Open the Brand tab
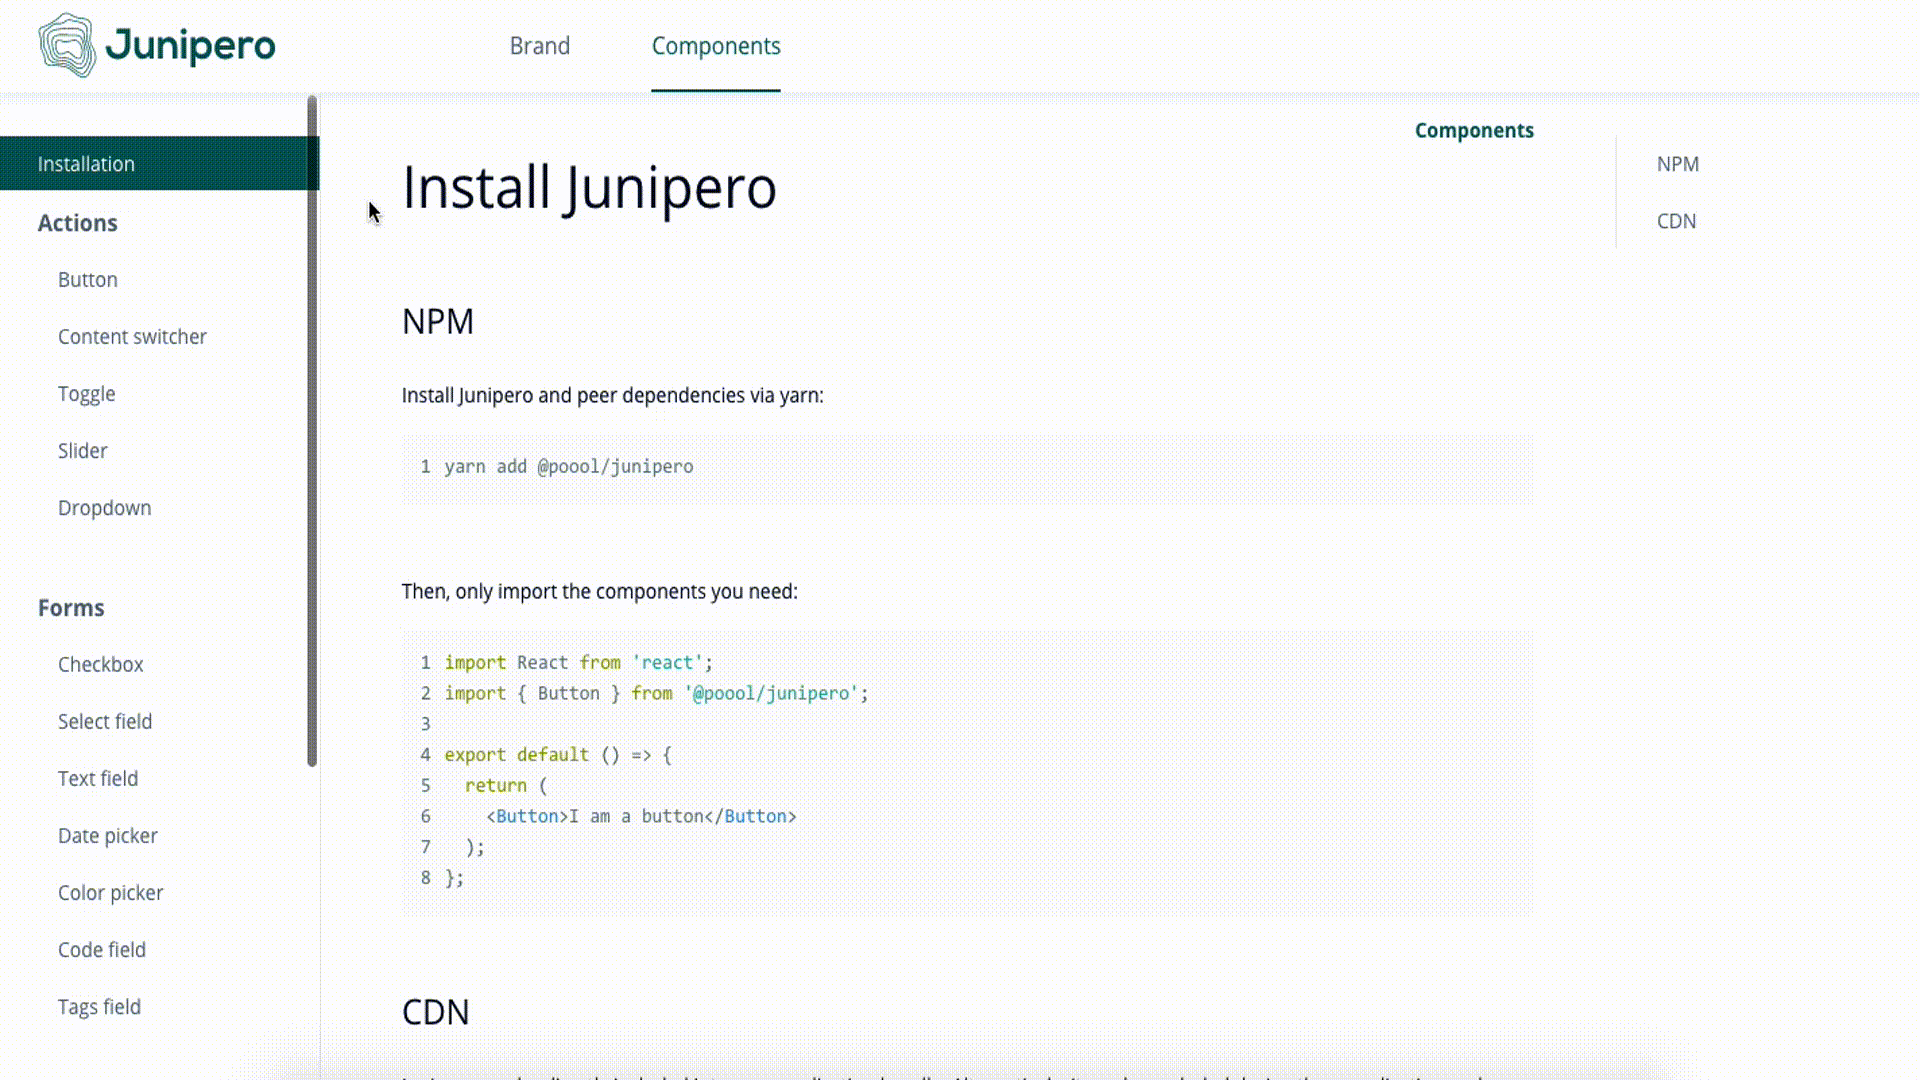The height and width of the screenshot is (1080, 1920). click(539, 46)
